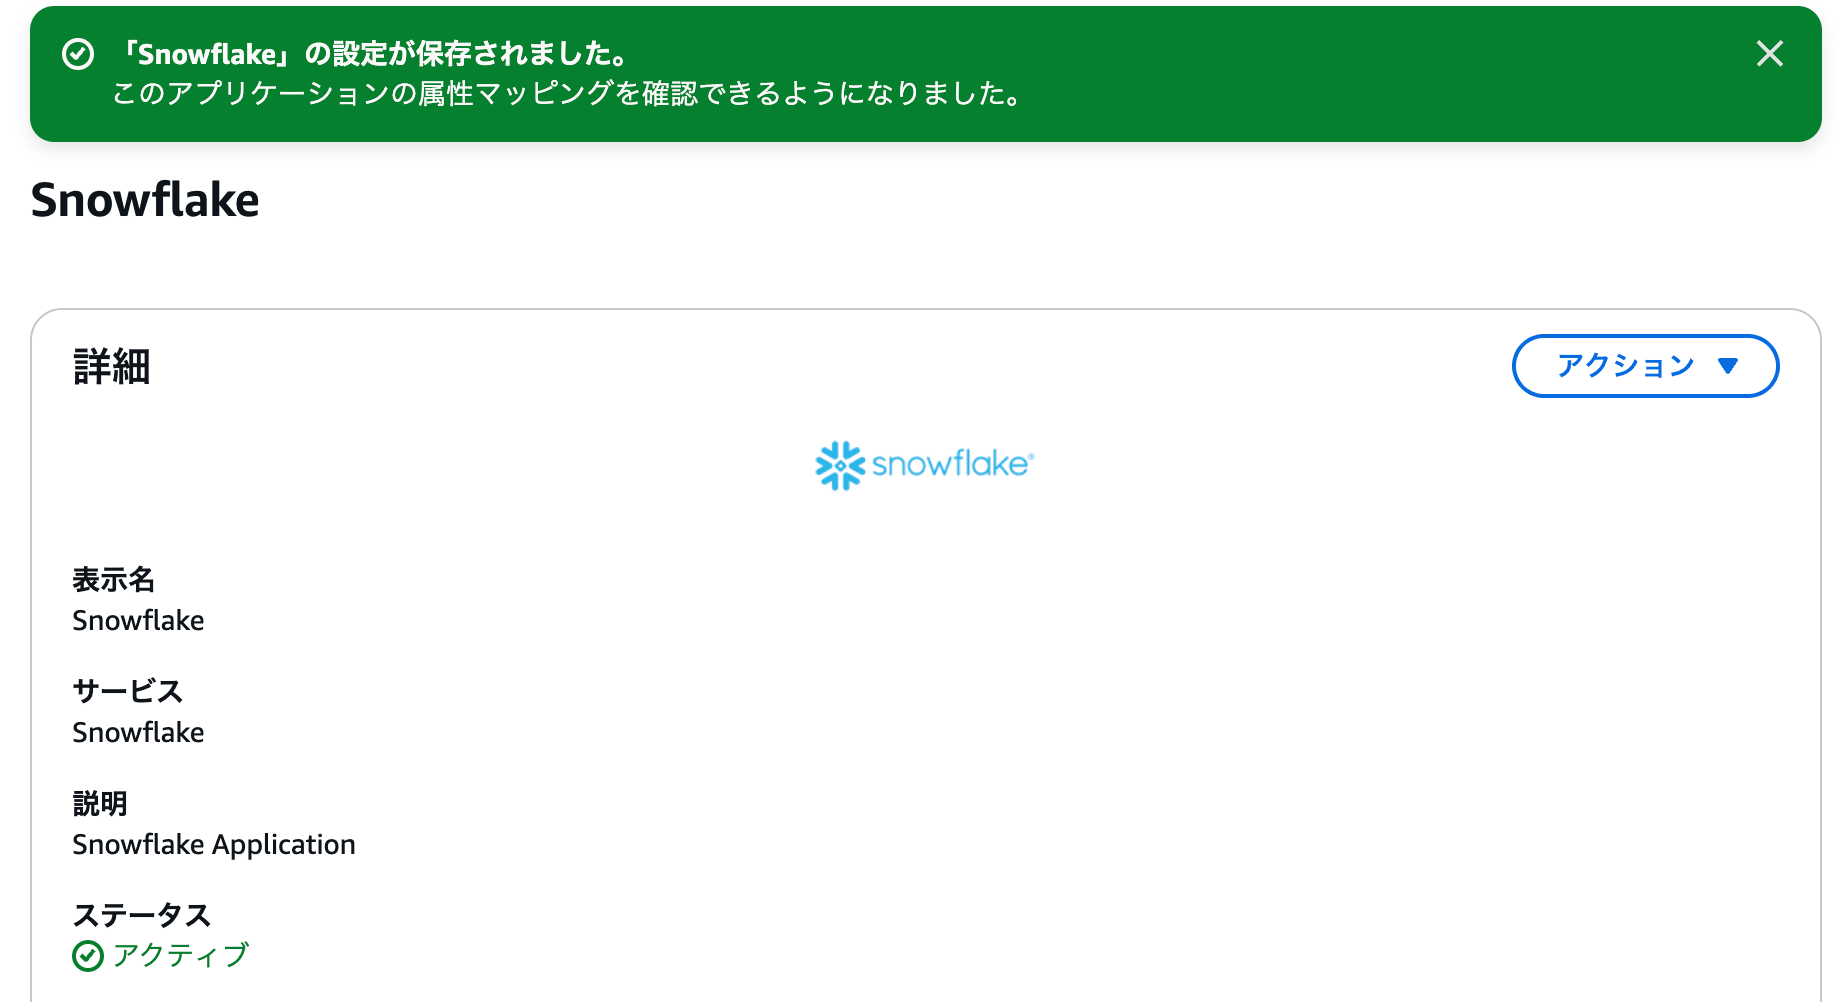Image resolution: width=1840 pixels, height=1002 pixels.
Task: Select the アクティブ status text
Action: (180, 955)
